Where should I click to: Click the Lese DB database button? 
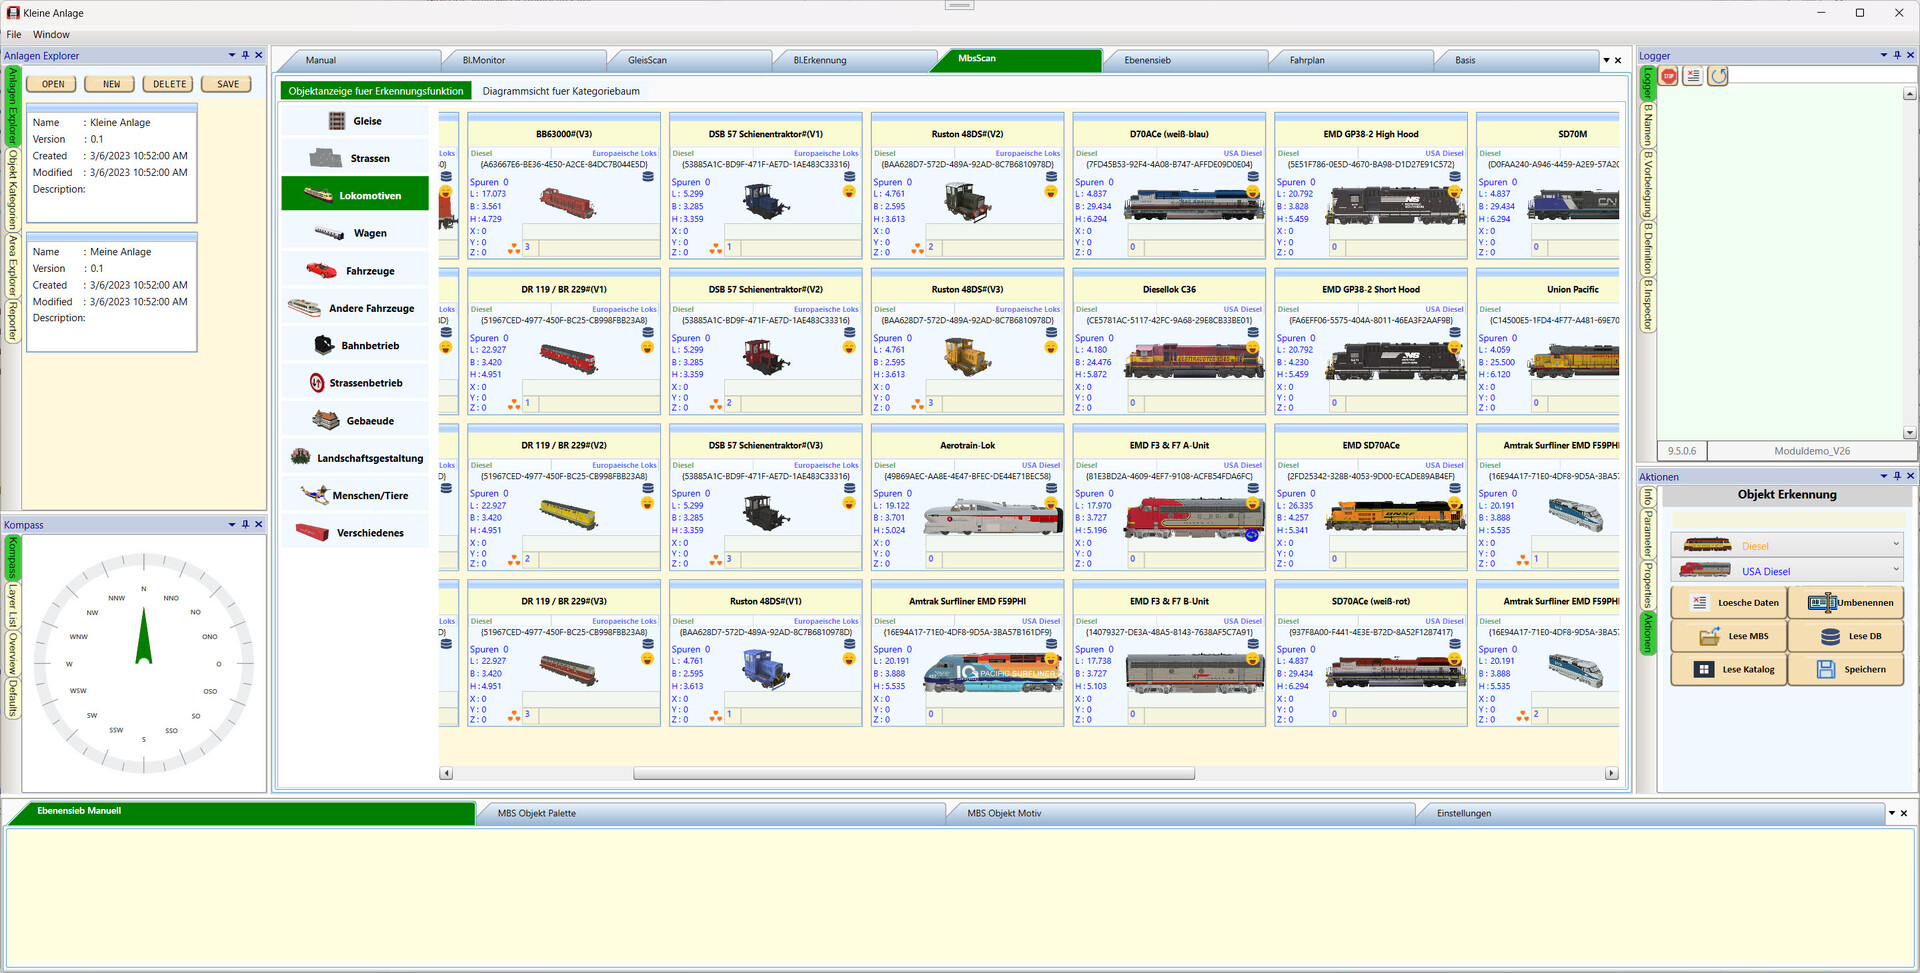(x=1846, y=636)
